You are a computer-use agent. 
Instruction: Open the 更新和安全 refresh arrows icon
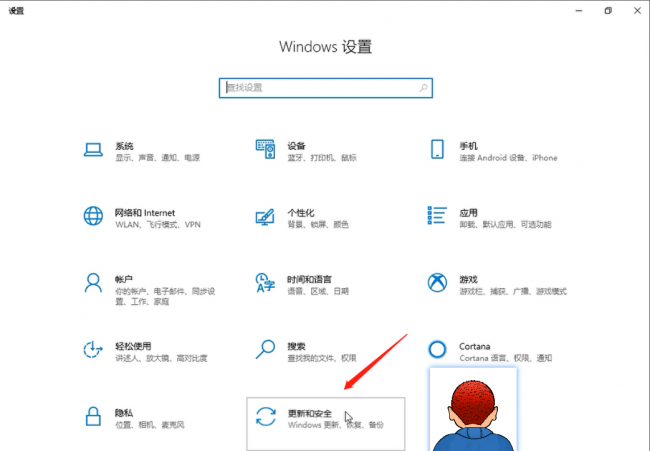pyautogui.click(x=266, y=416)
